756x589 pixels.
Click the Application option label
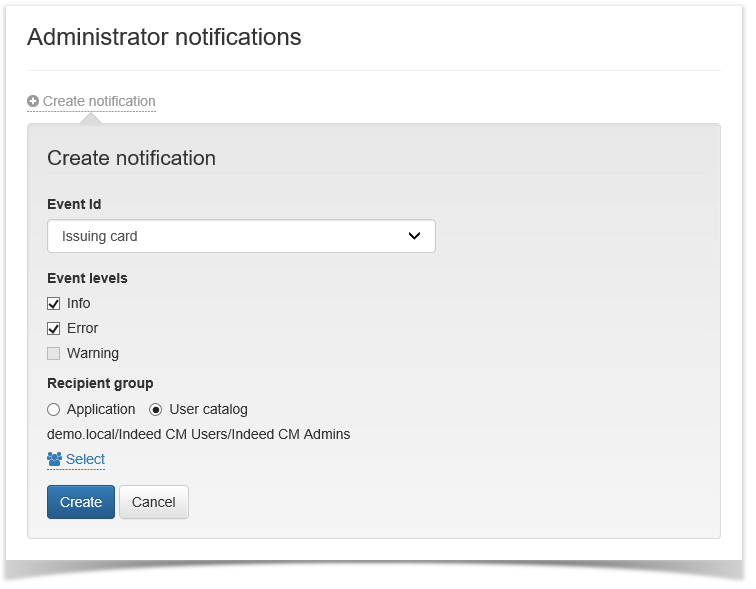[x=101, y=409]
